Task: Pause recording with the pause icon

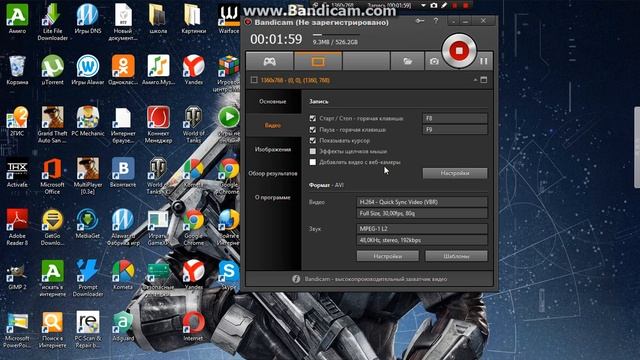Action: [x=484, y=61]
